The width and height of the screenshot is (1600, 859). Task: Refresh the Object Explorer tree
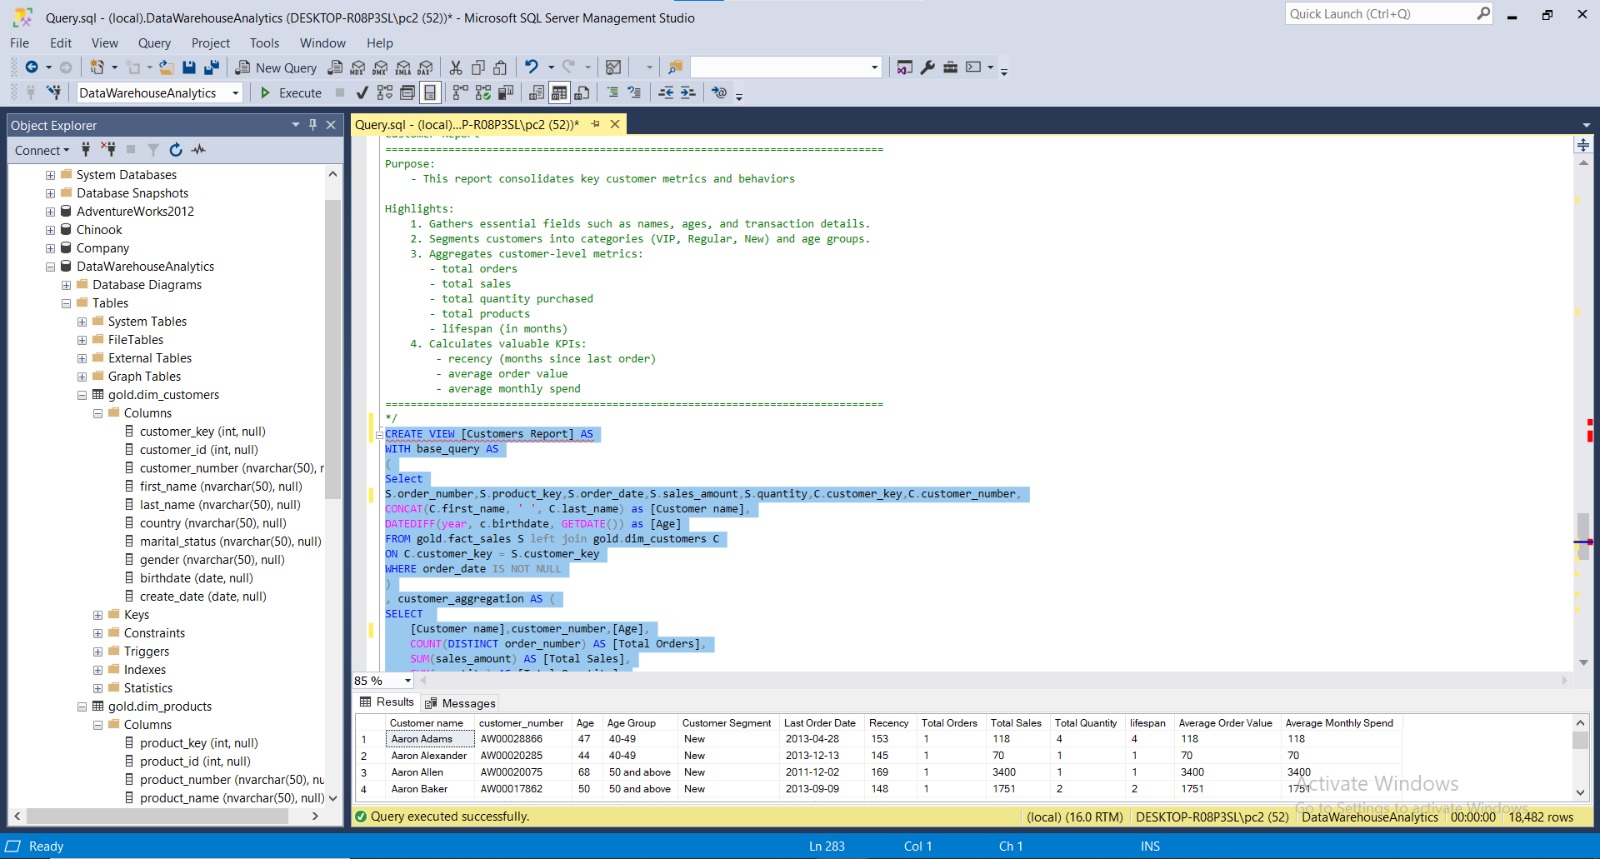point(176,150)
